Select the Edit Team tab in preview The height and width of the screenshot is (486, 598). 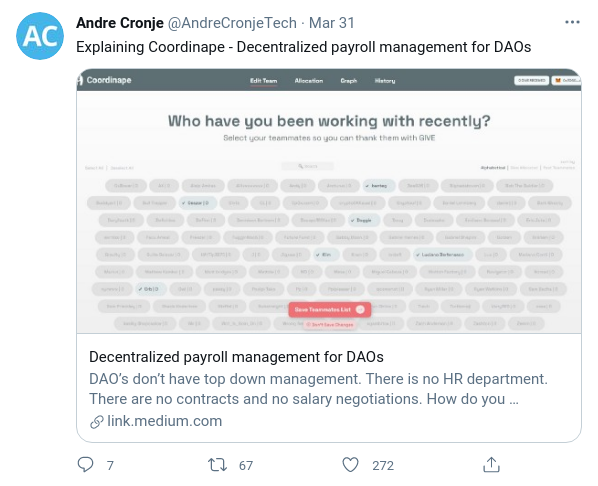point(264,81)
